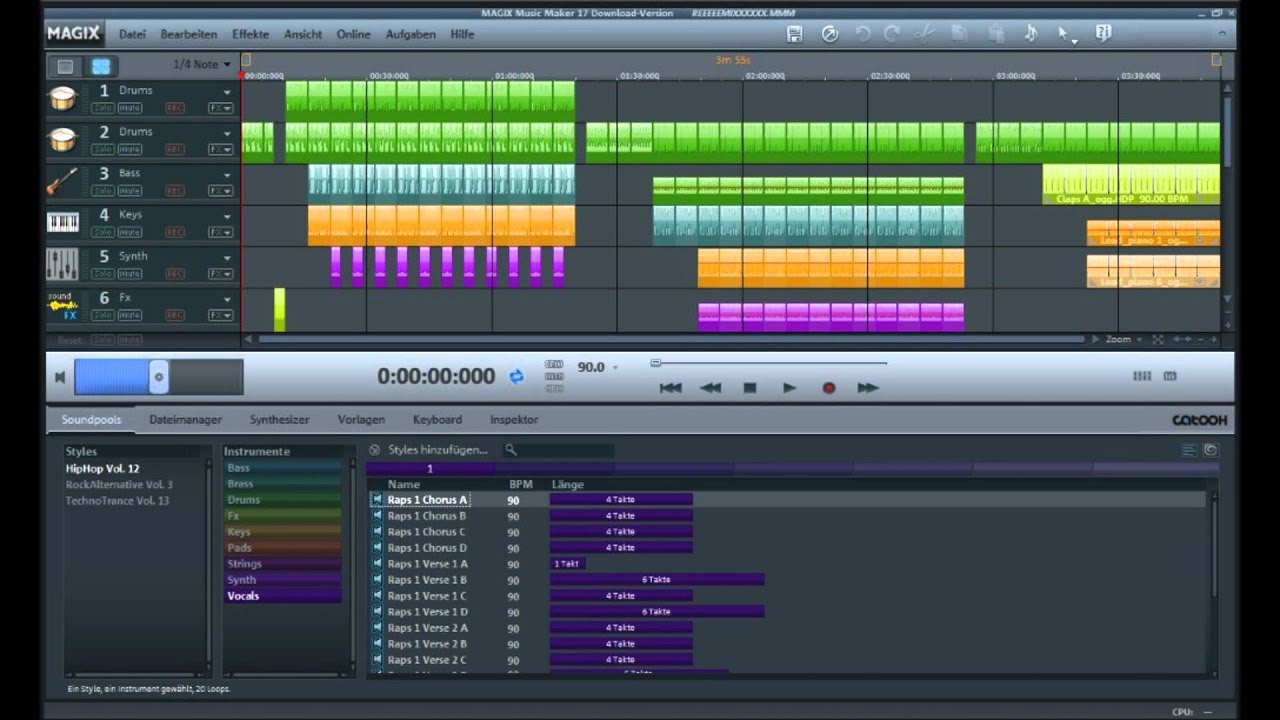This screenshot has width=1280, height=720.
Task: Switch to the Dateimanager tab
Action: [185, 420]
